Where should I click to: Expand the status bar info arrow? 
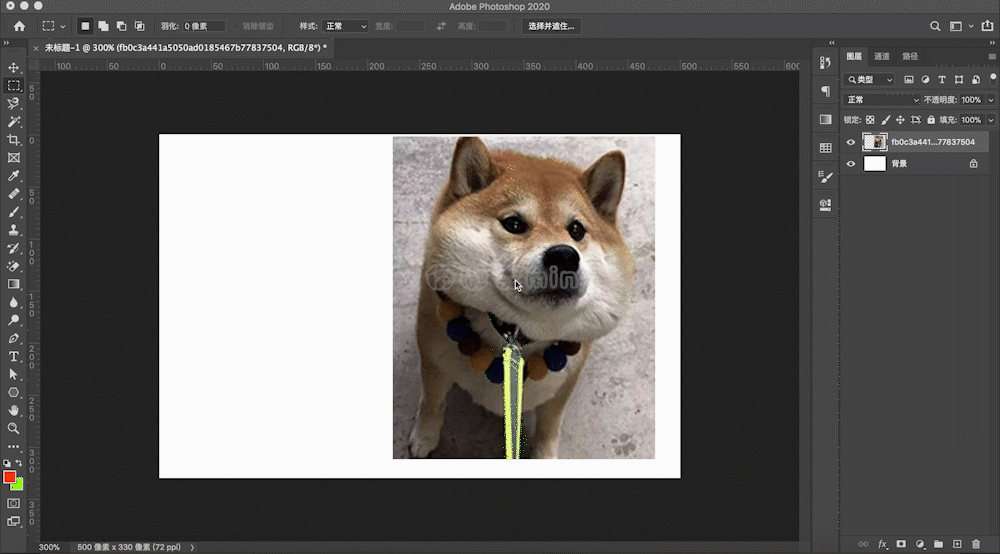click(x=192, y=547)
